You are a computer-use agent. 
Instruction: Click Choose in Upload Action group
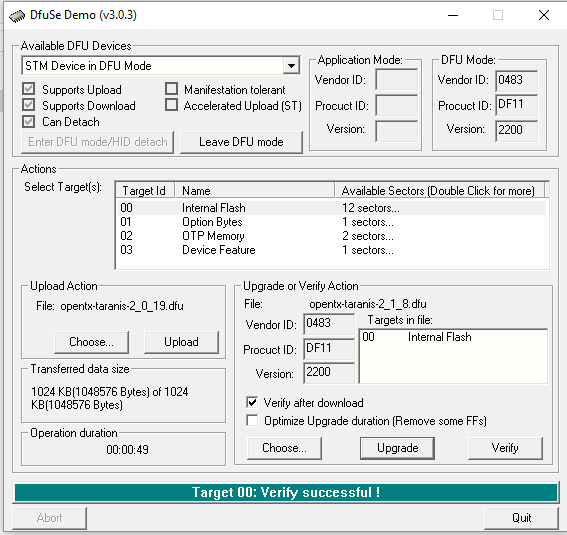(91, 342)
